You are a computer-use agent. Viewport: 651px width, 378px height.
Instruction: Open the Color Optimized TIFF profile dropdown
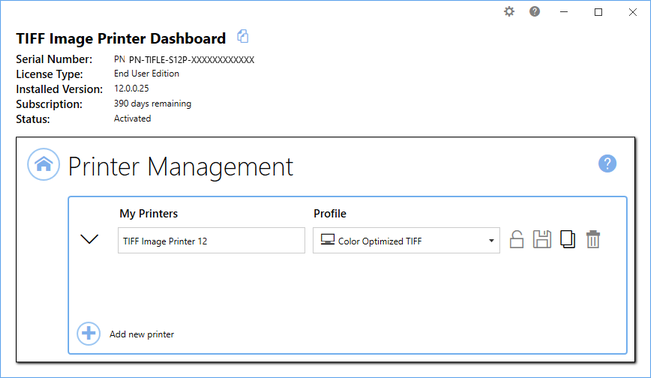point(406,241)
